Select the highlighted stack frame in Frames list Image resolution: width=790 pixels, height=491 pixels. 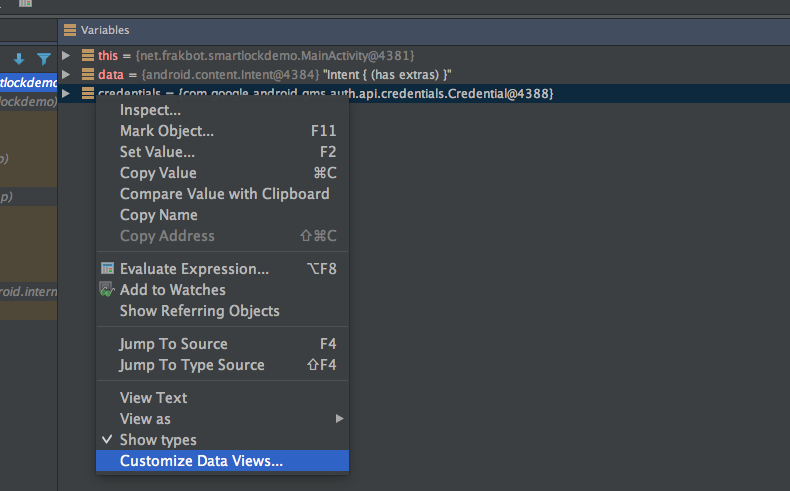[29, 82]
